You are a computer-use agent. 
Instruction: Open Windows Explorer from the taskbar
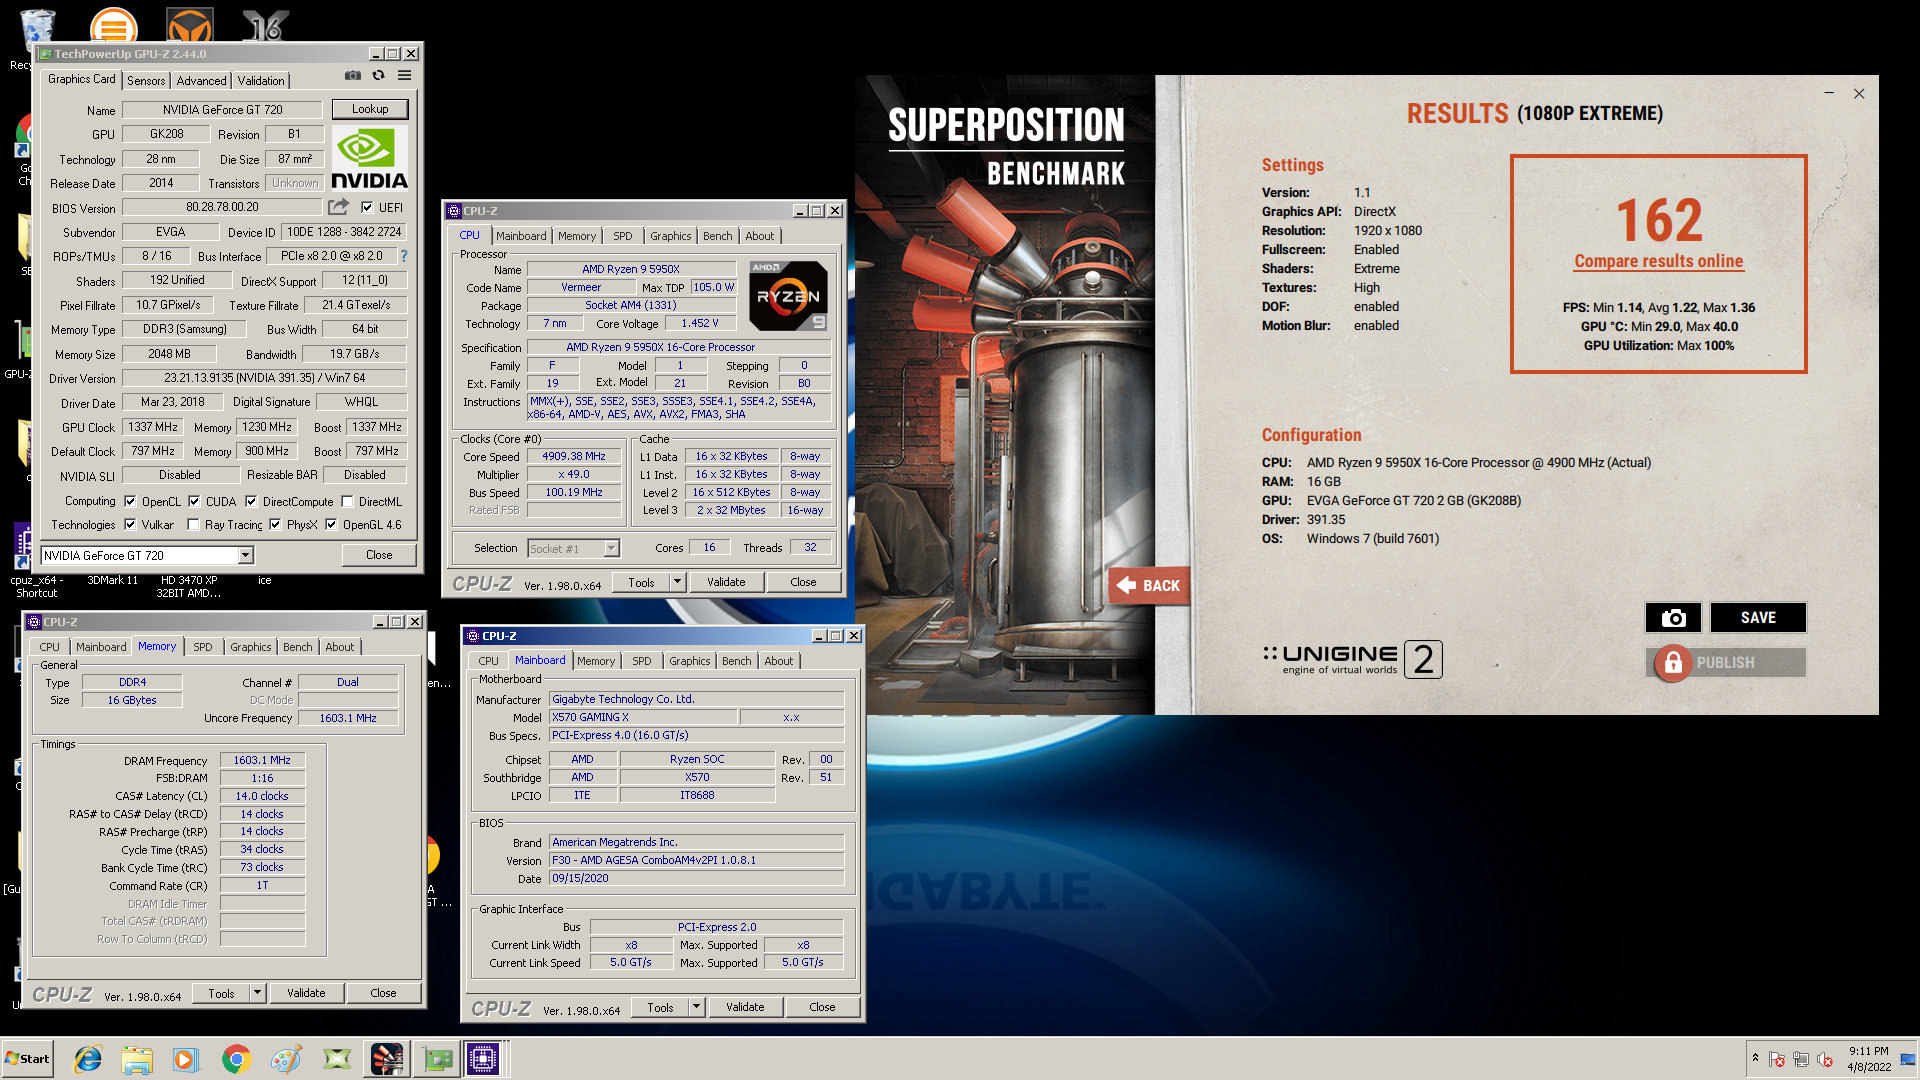coord(137,1059)
